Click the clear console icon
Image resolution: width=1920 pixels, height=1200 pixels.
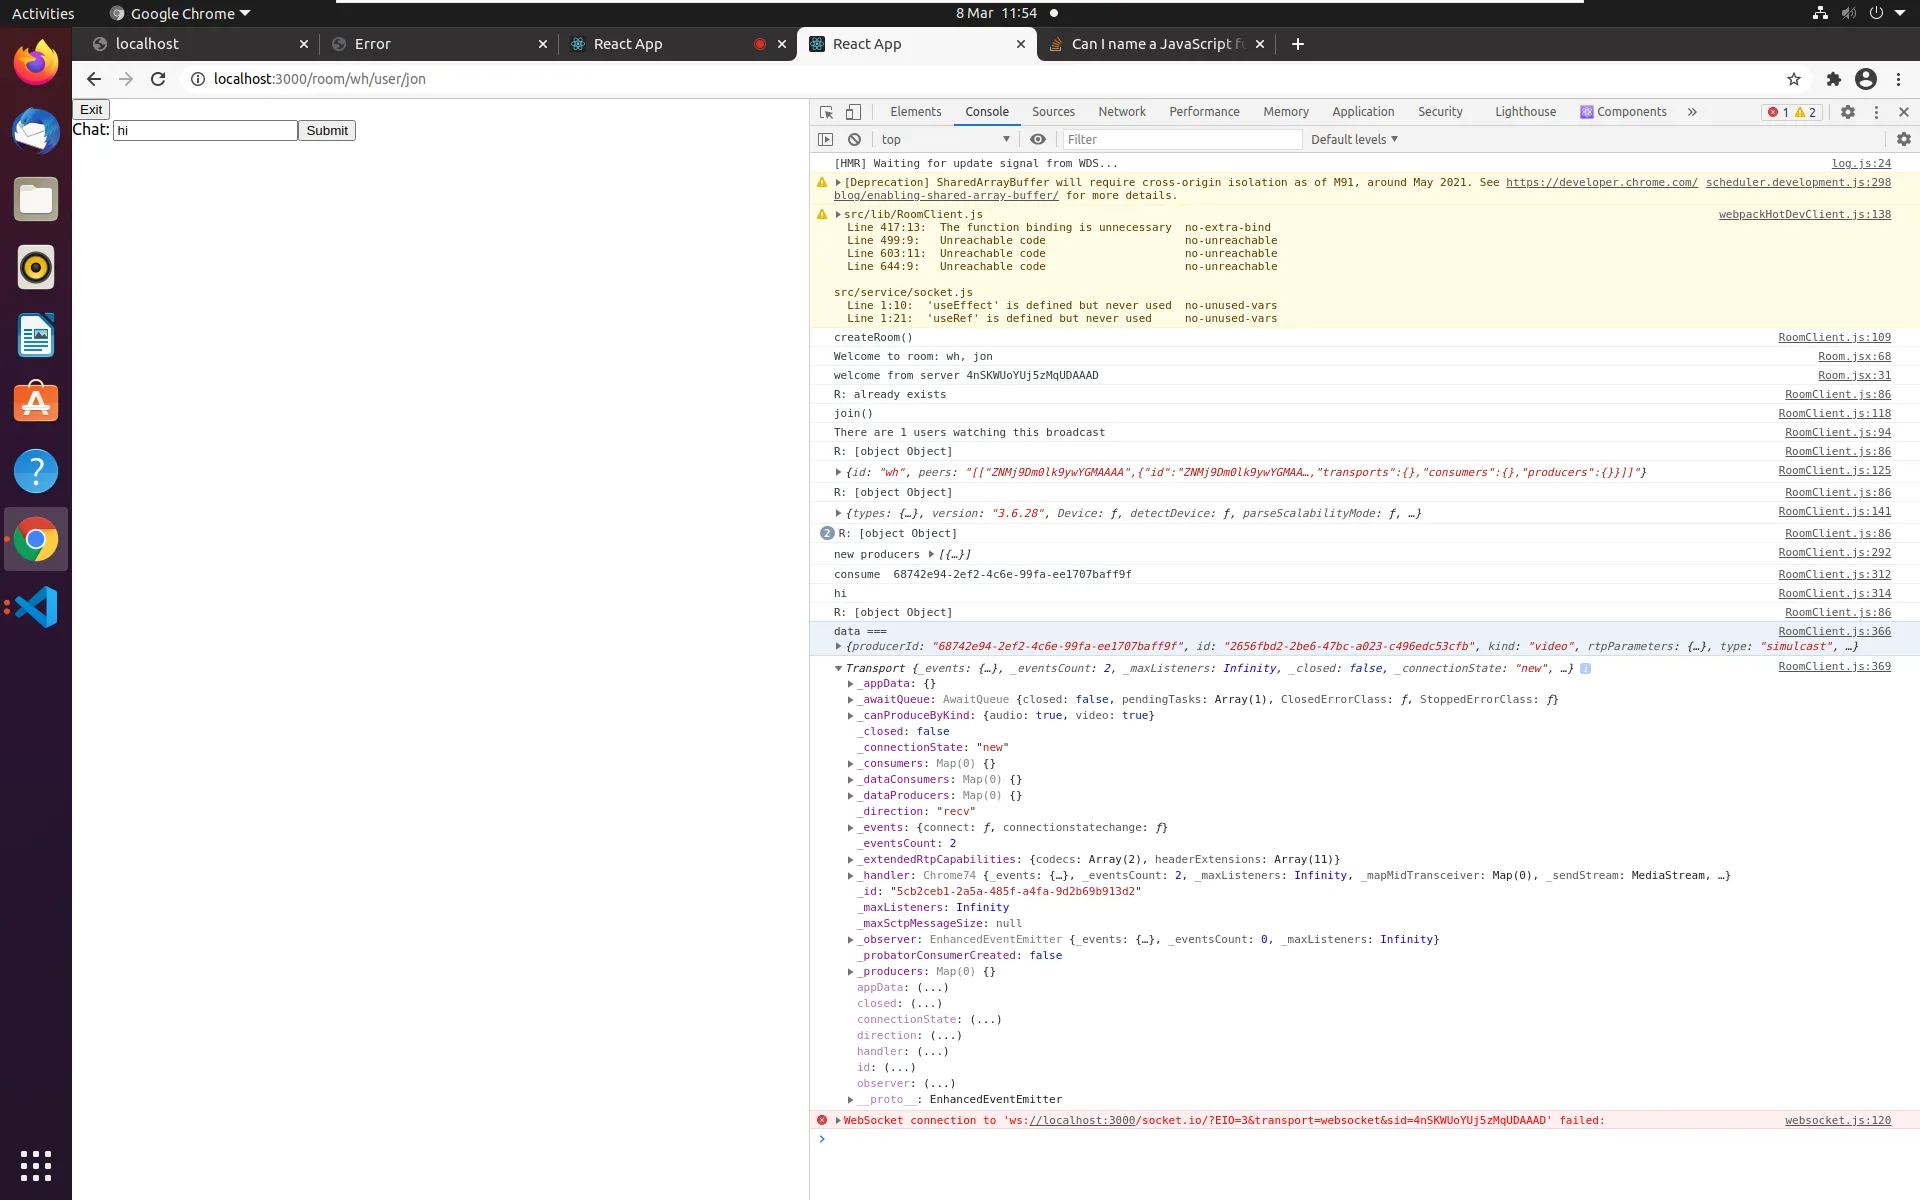pyautogui.click(x=854, y=139)
